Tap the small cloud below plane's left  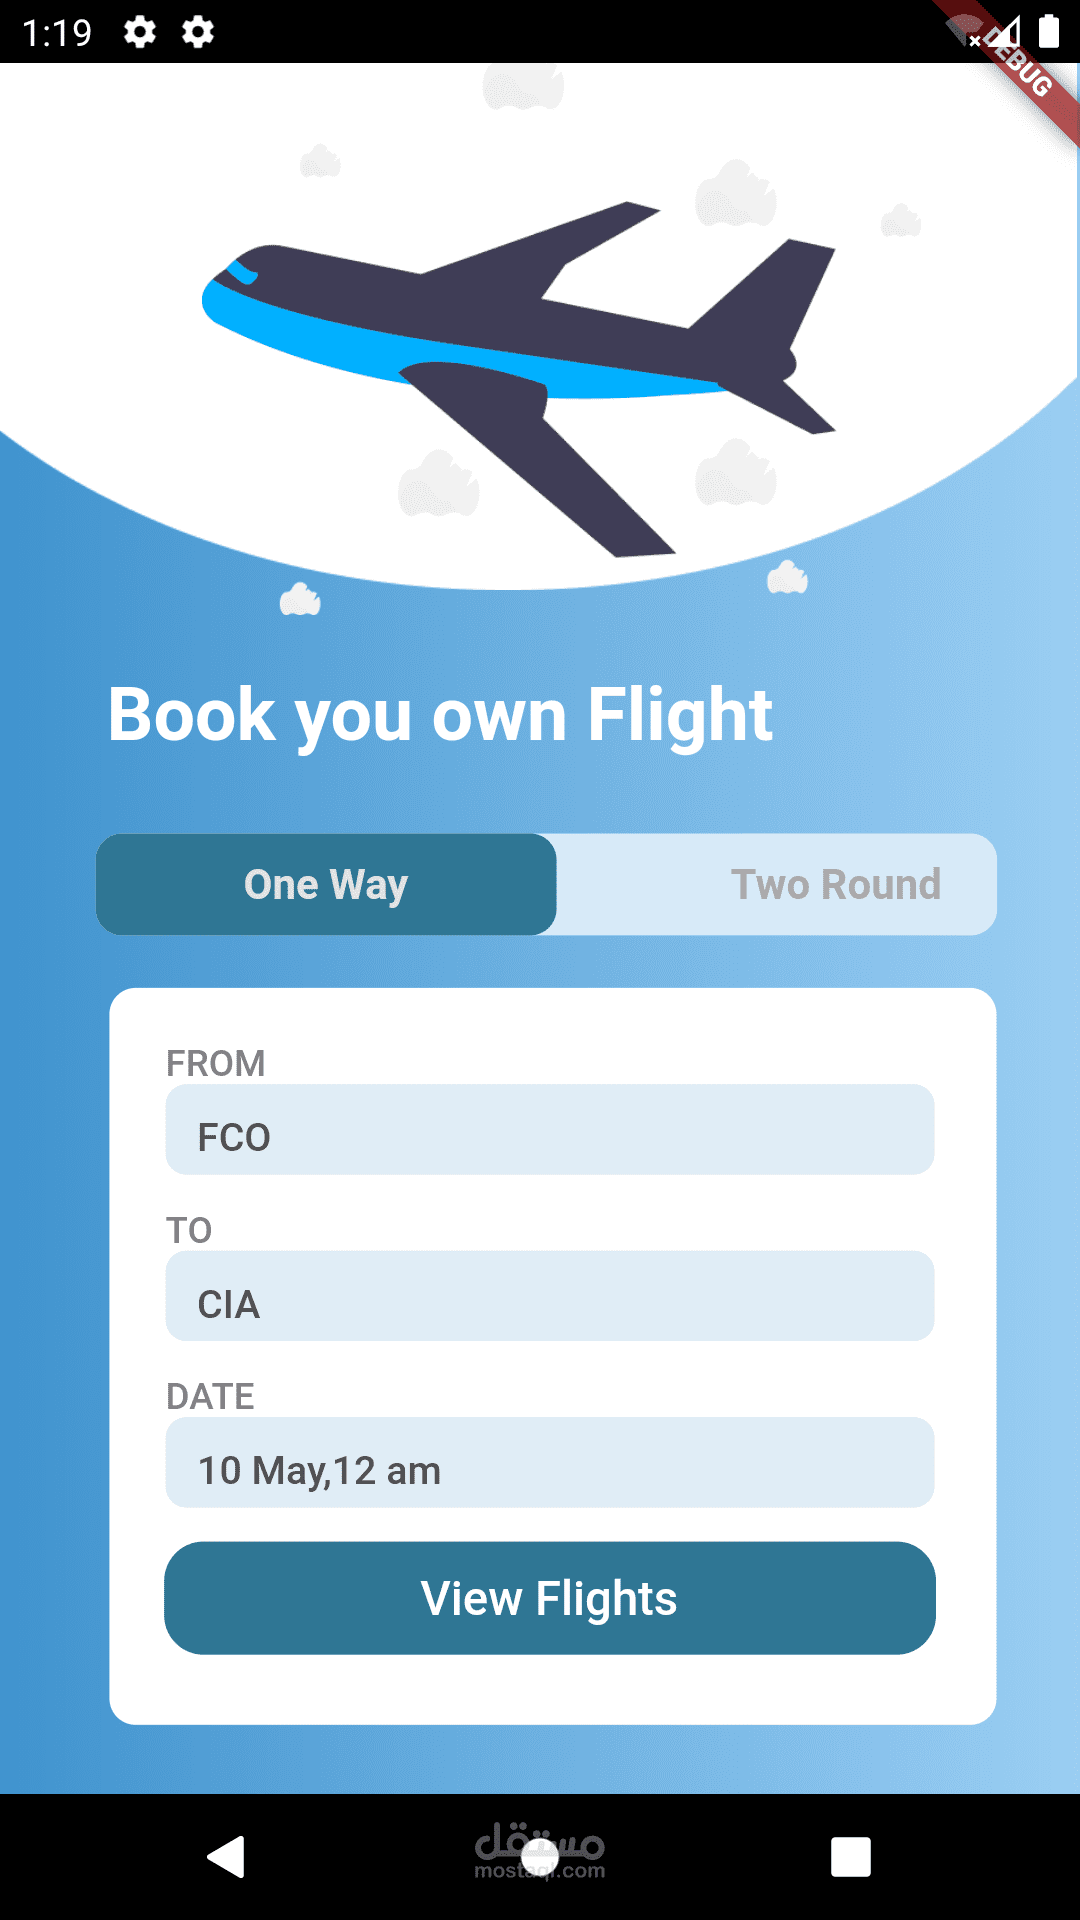coord(300,600)
